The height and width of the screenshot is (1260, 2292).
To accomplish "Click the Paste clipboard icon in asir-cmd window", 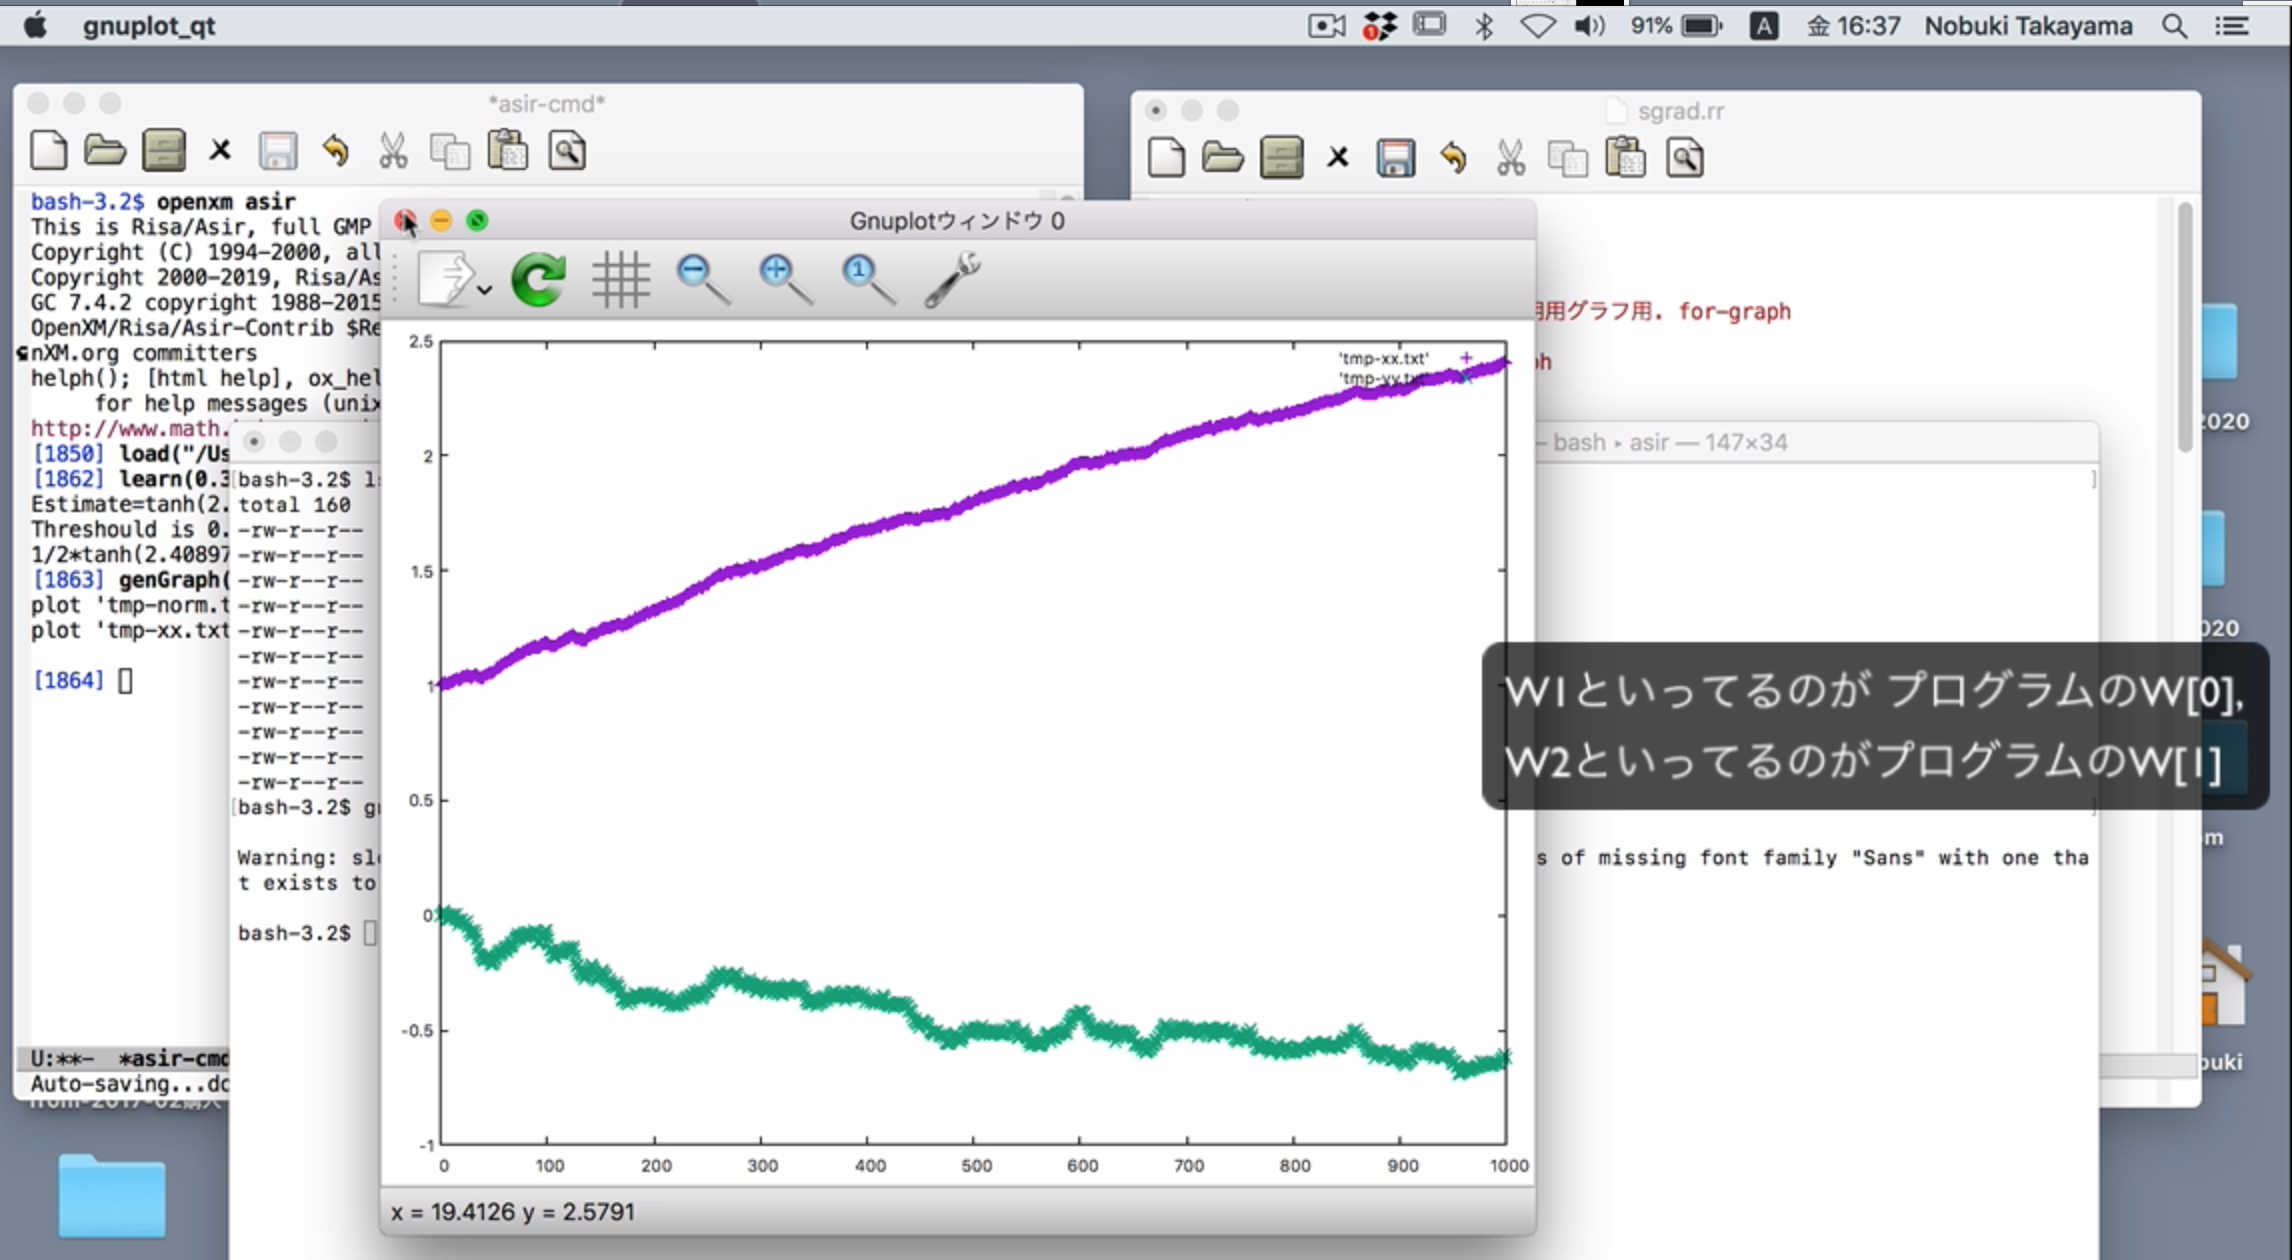I will point(508,151).
